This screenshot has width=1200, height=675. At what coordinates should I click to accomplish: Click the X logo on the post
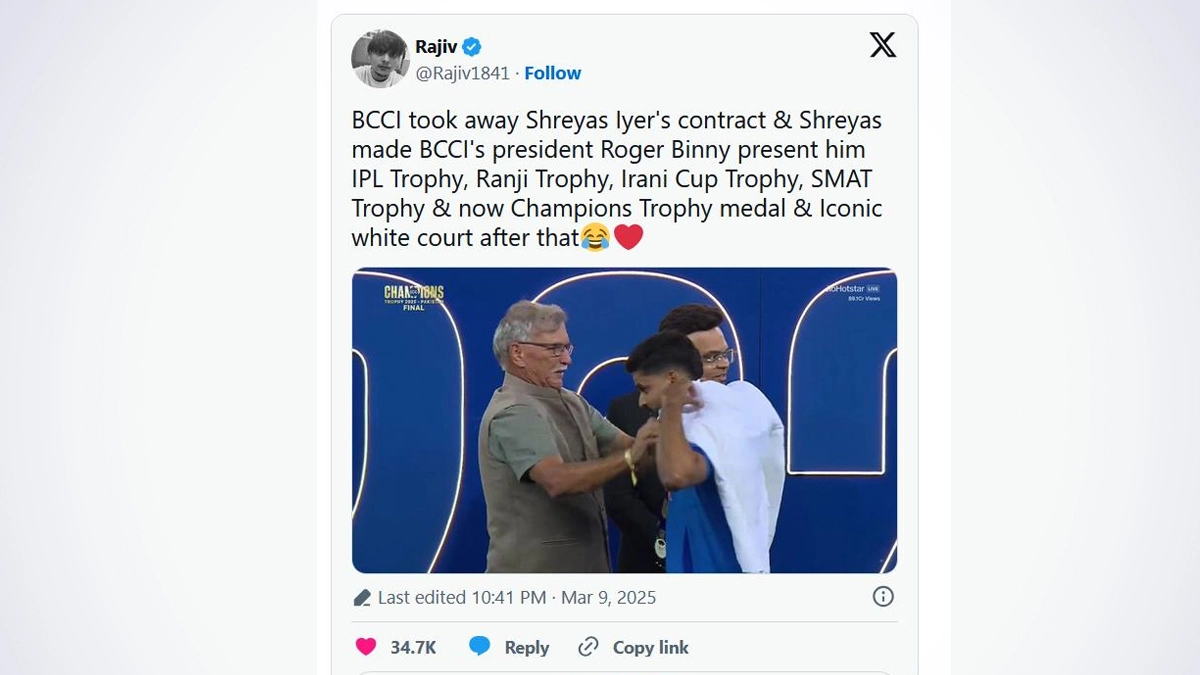[882, 45]
